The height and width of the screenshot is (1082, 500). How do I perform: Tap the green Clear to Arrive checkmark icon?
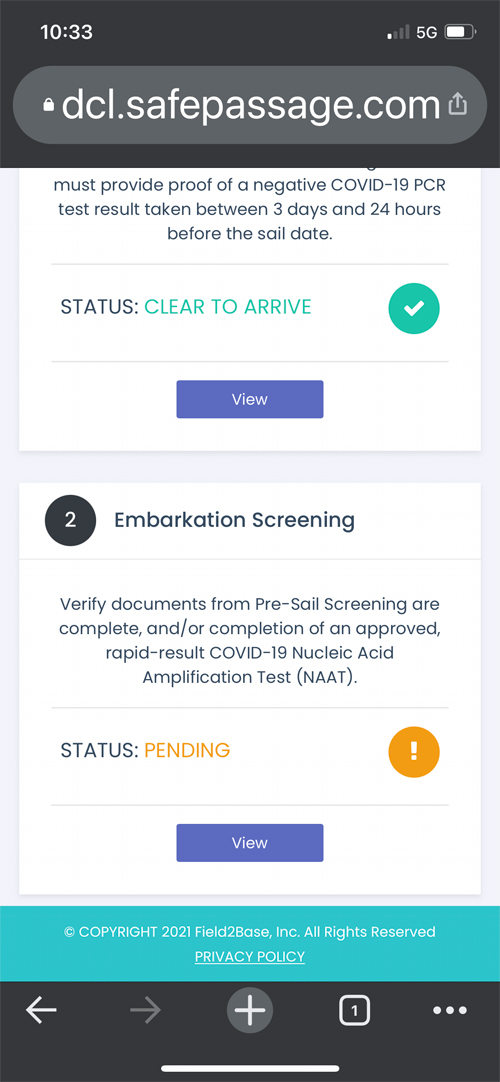(x=414, y=309)
